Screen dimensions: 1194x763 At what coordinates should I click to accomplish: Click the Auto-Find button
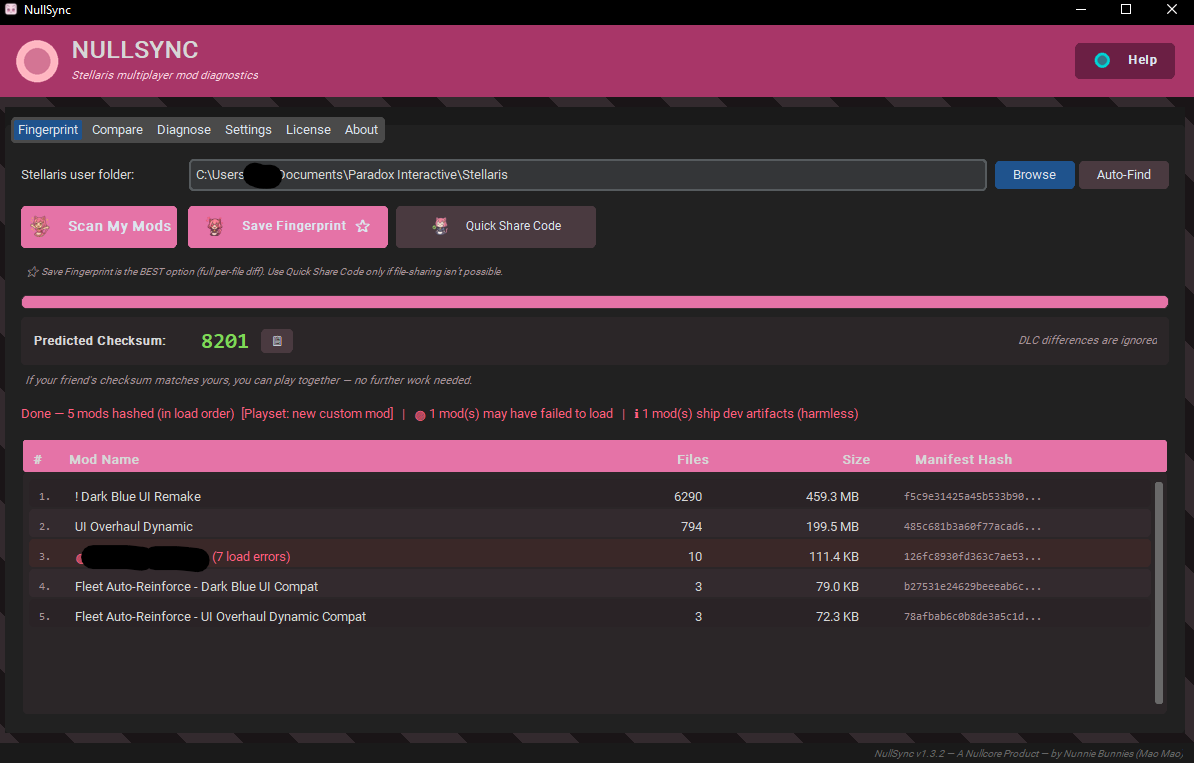[x=1123, y=174]
